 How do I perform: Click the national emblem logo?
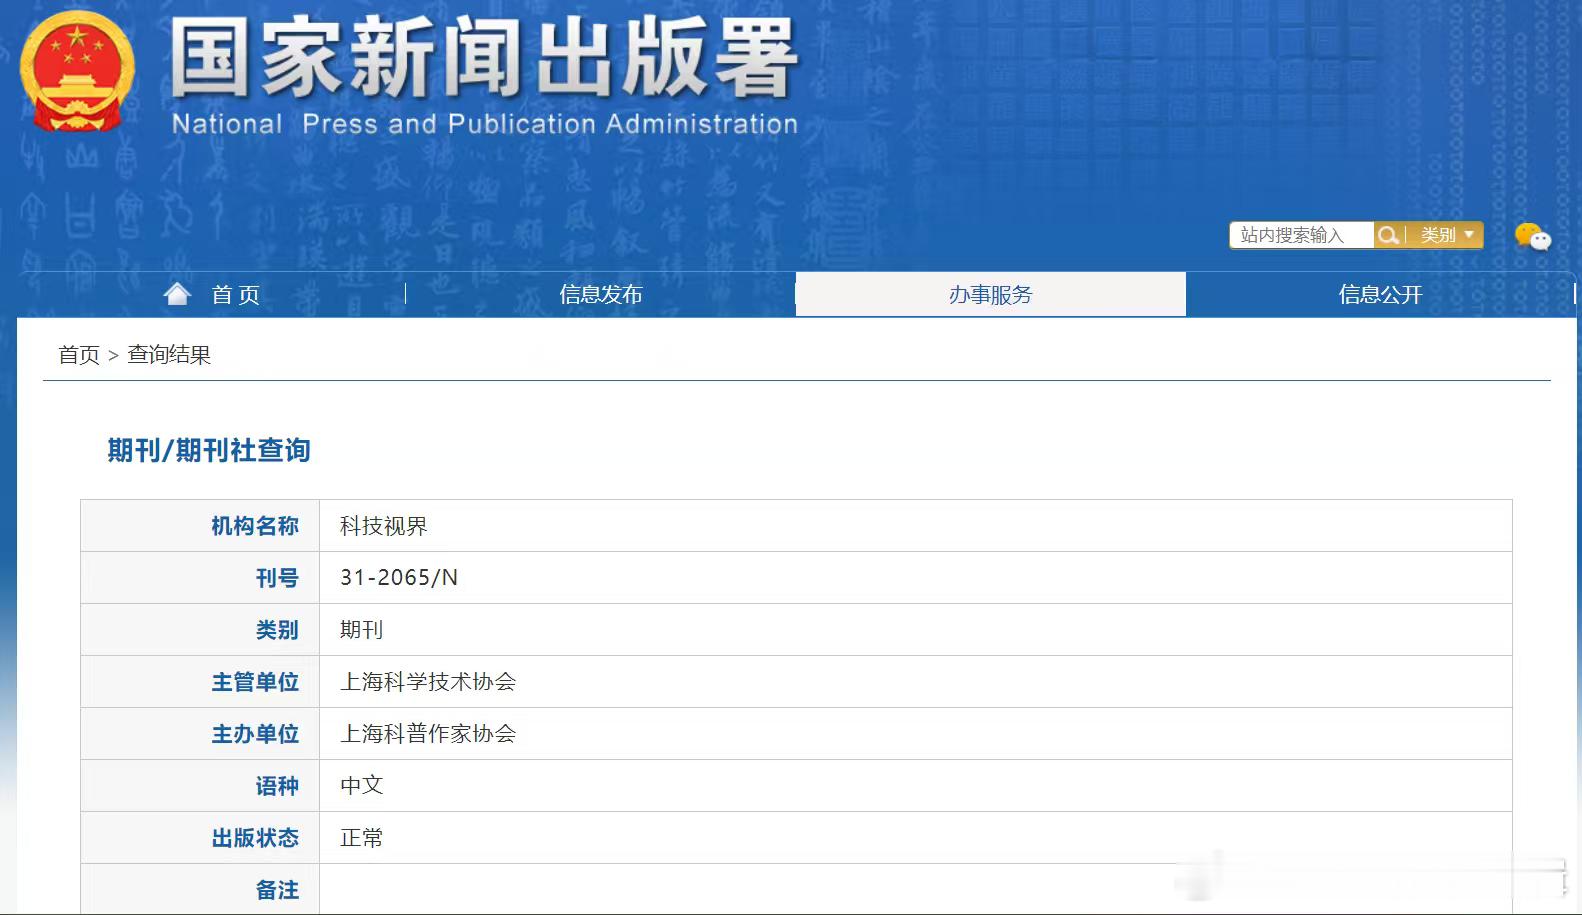tap(77, 72)
